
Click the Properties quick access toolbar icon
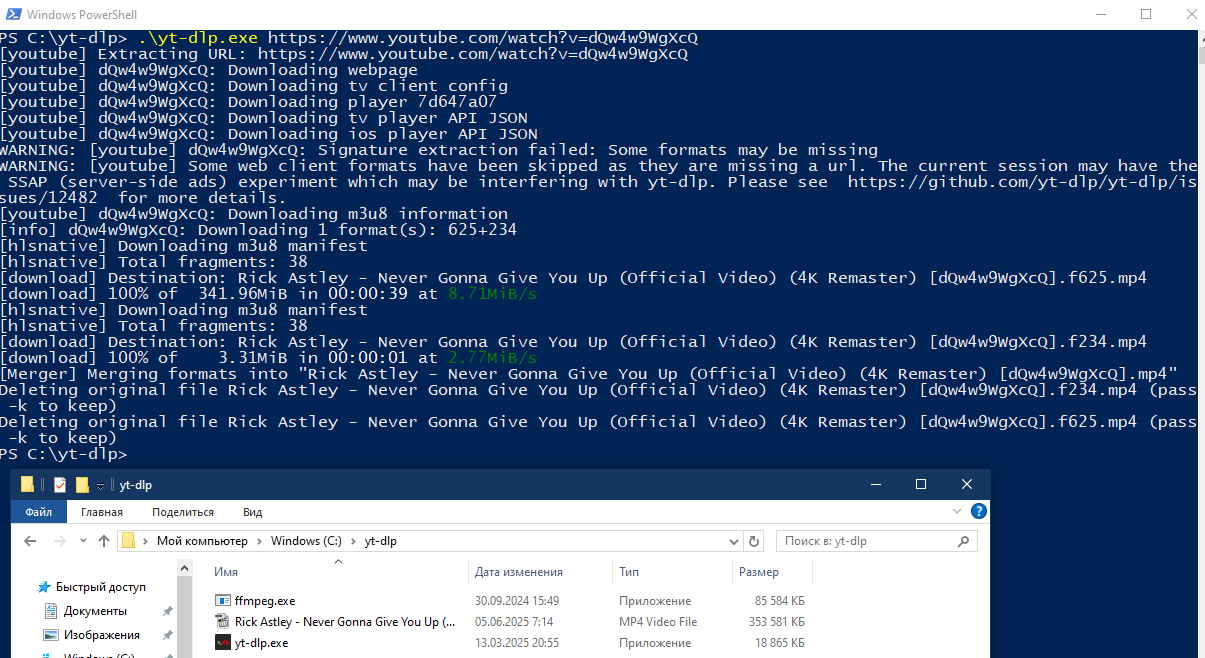(x=59, y=485)
